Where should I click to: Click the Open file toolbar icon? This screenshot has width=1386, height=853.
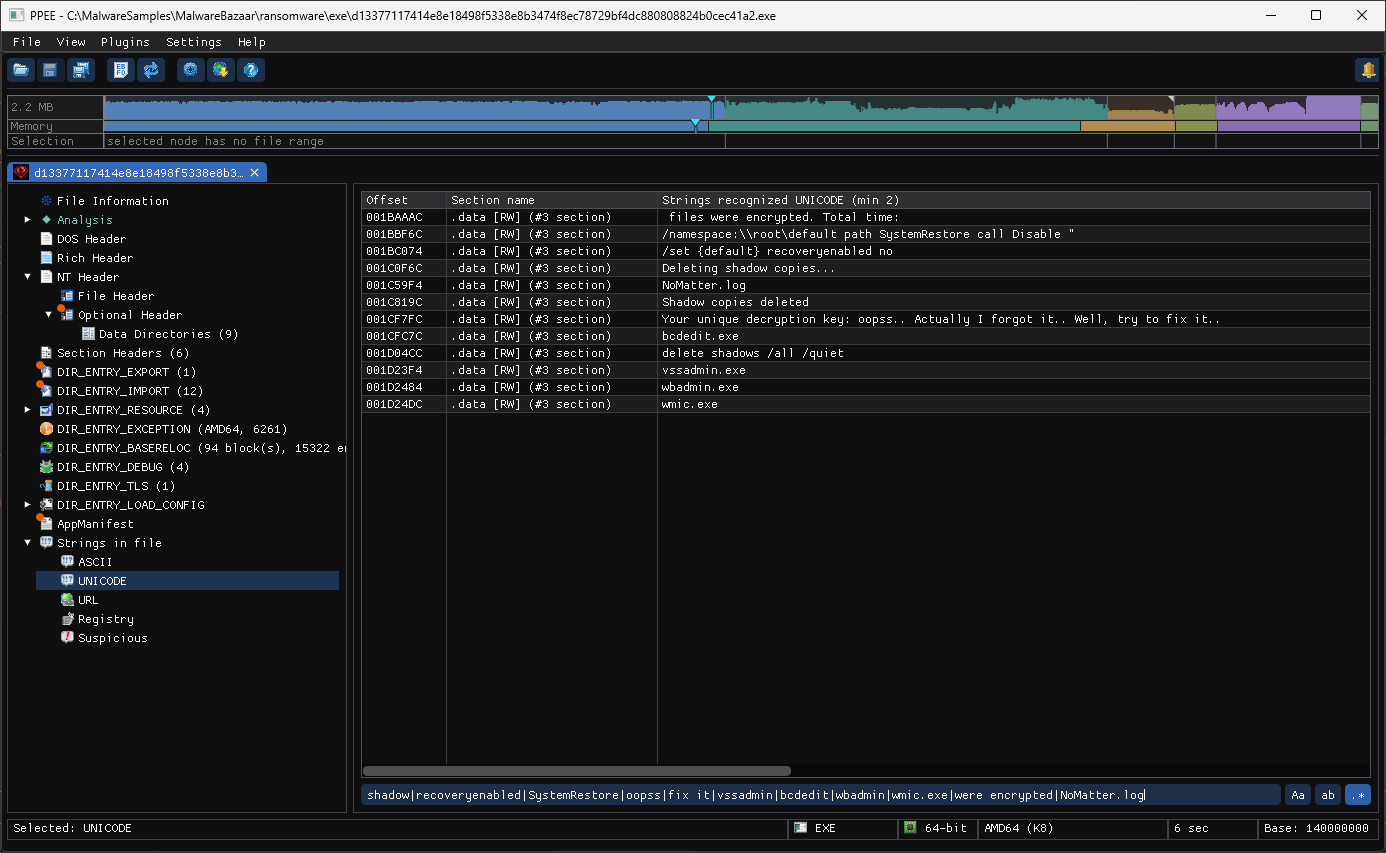(20, 70)
